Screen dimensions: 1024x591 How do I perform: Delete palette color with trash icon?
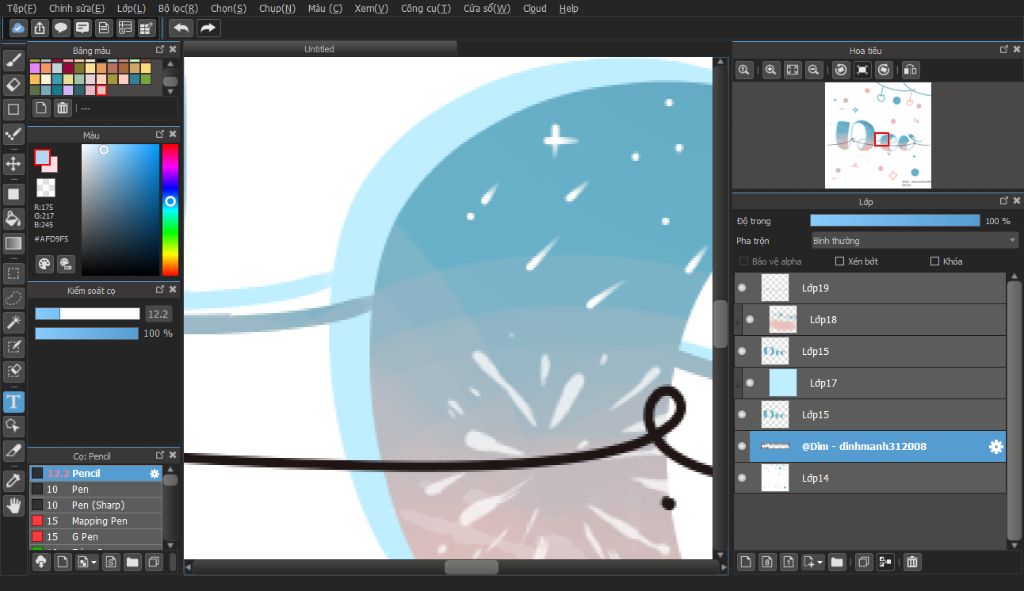[x=62, y=108]
